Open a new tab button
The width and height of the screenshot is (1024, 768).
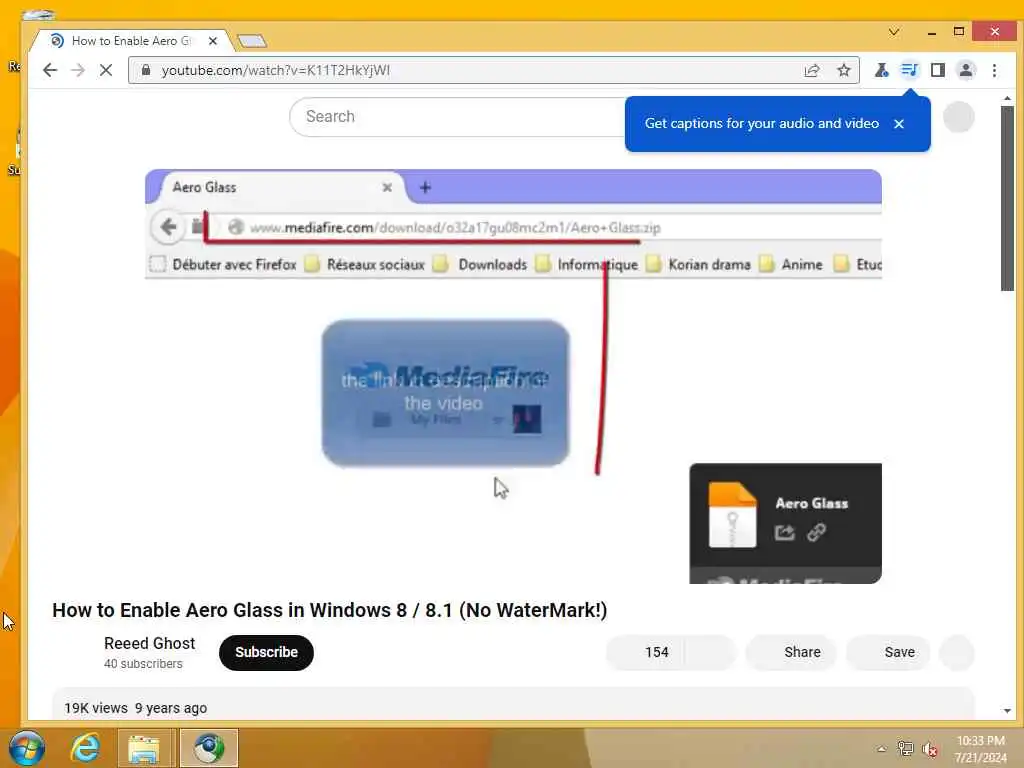coord(251,41)
